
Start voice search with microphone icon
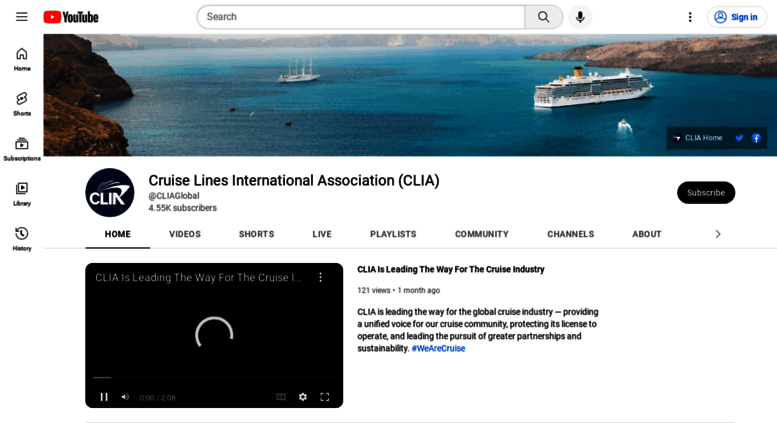point(580,17)
